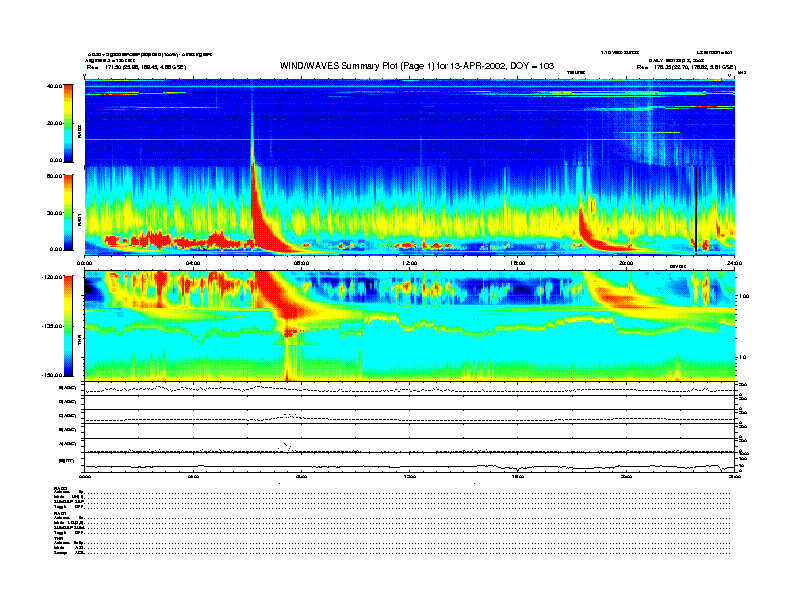
Task: Click the RAD2 intensity color bar
Action: (x=68, y=123)
